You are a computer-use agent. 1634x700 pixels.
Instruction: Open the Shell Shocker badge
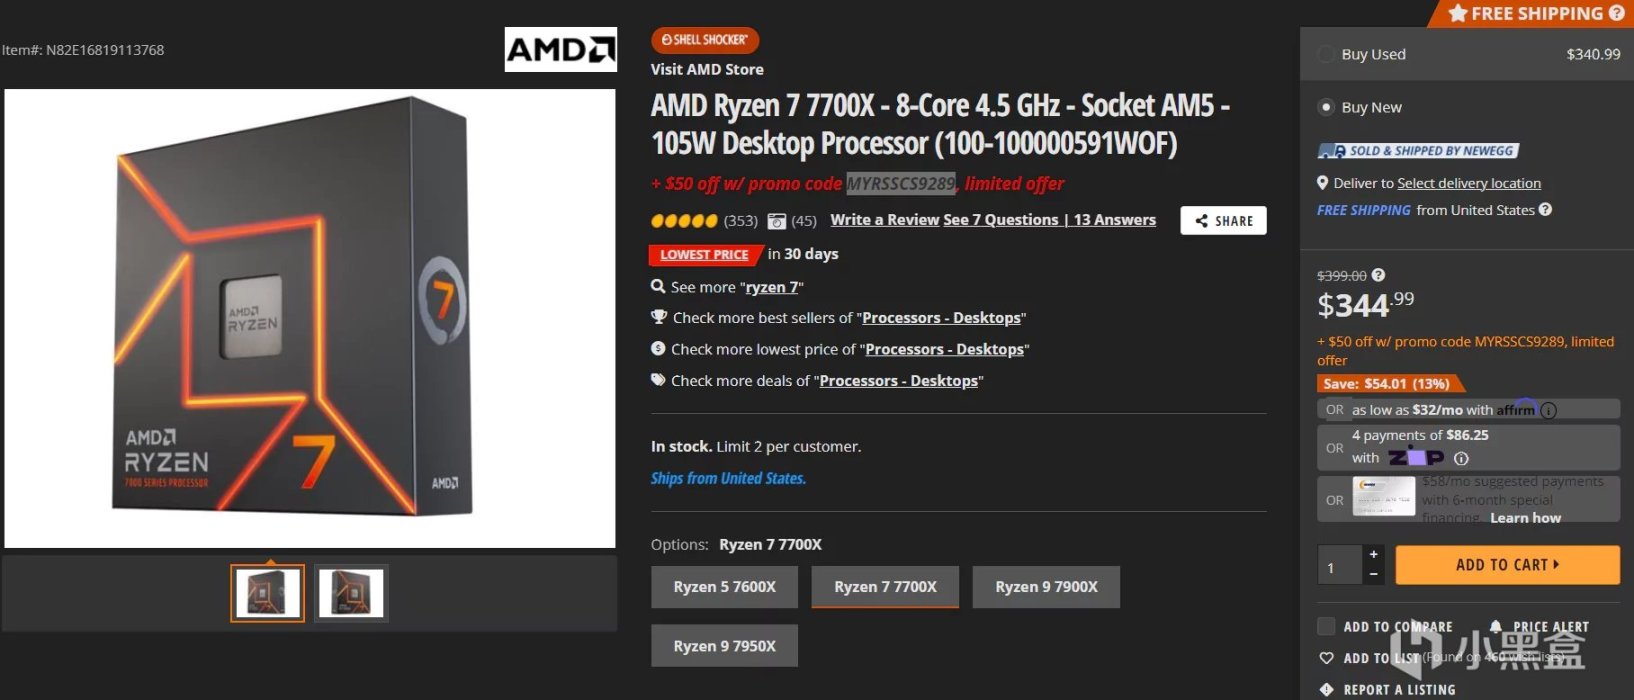pos(705,40)
